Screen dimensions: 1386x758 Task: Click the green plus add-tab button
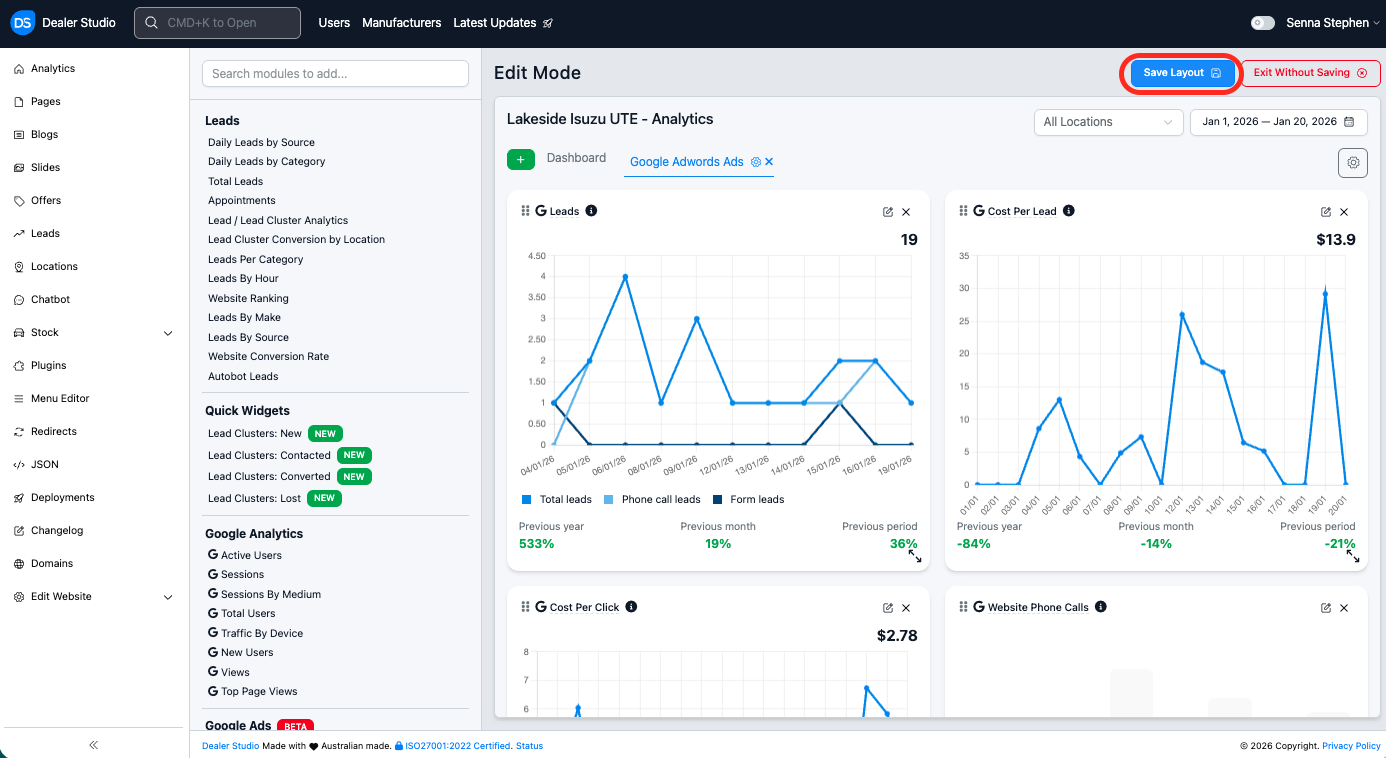pos(520,160)
